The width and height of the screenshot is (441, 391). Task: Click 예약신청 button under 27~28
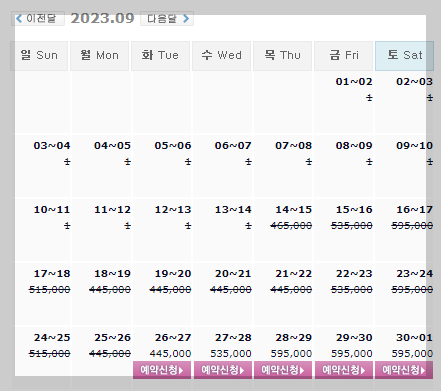(x=223, y=370)
